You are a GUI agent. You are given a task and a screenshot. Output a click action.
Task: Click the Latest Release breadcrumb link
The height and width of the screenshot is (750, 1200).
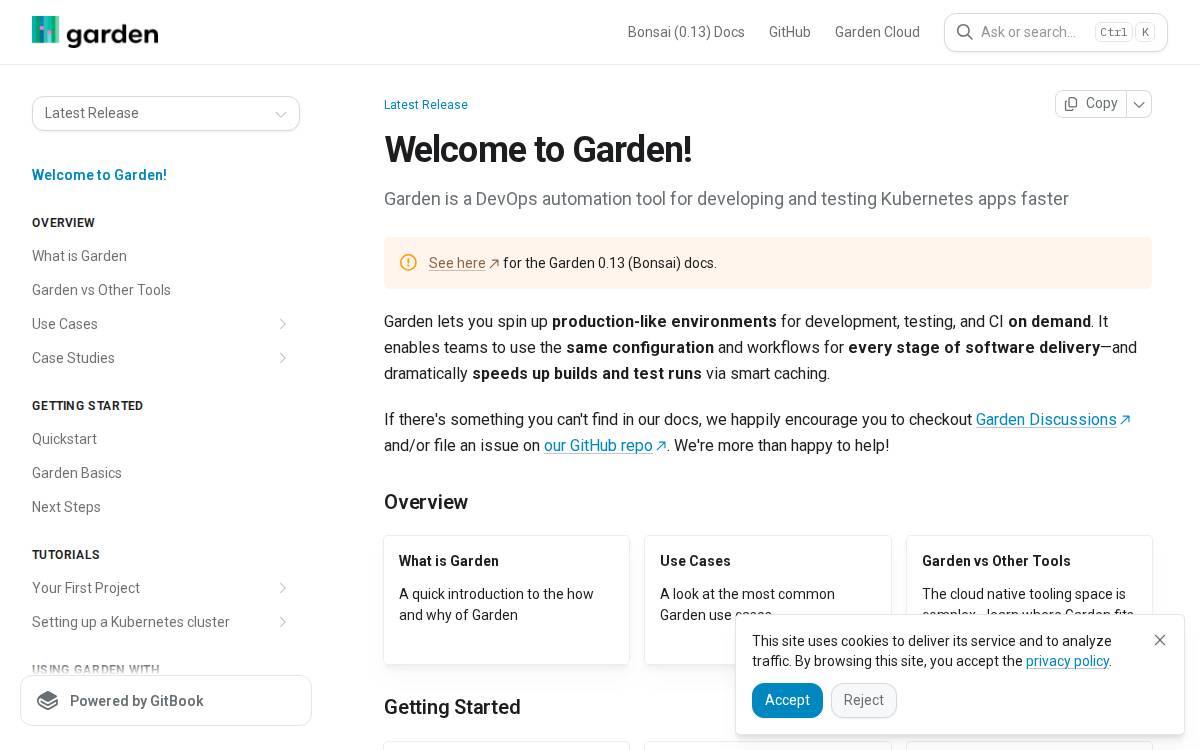(426, 105)
